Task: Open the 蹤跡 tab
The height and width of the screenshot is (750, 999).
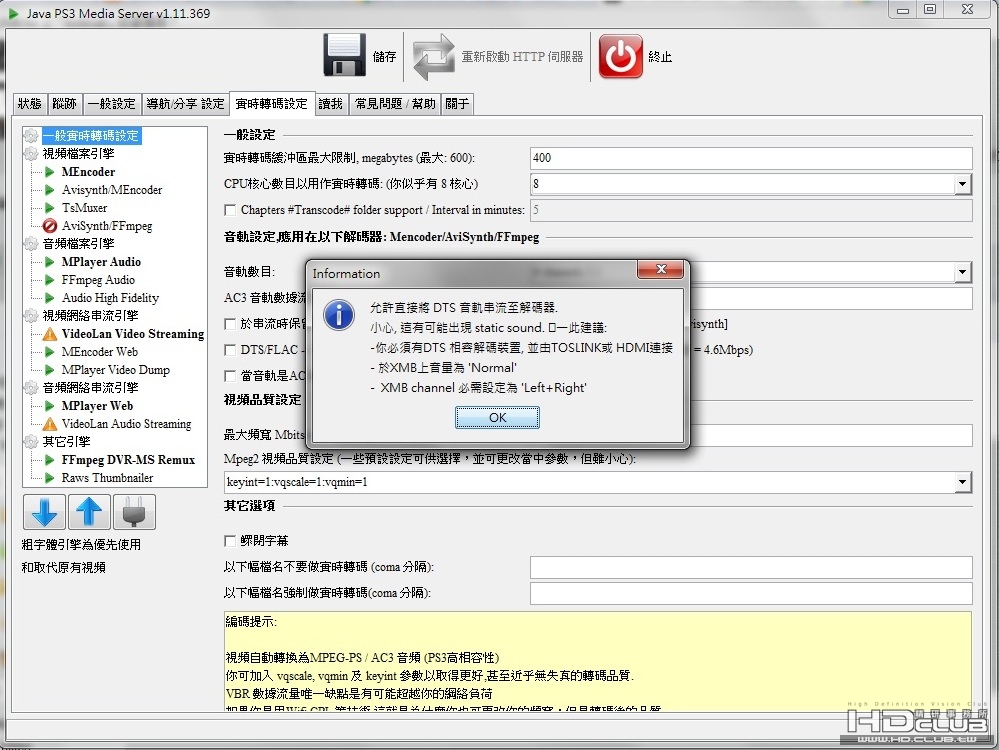Action: 64,104
